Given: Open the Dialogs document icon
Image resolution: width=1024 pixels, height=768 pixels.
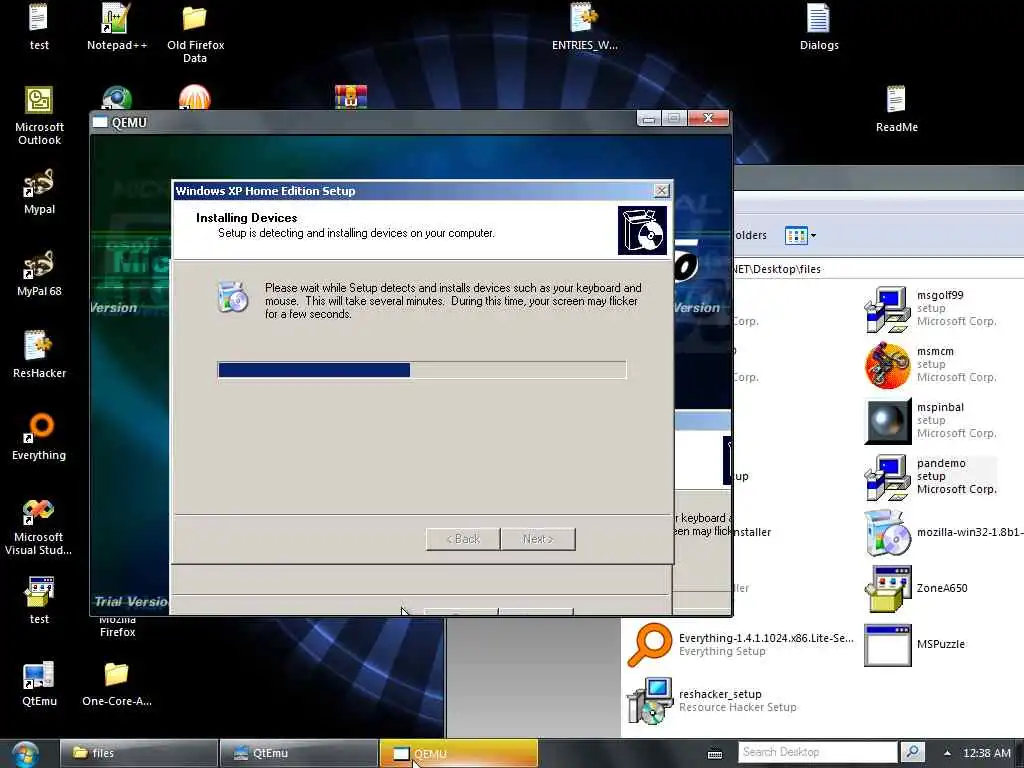Looking at the screenshot, I should [x=819, y=26].
